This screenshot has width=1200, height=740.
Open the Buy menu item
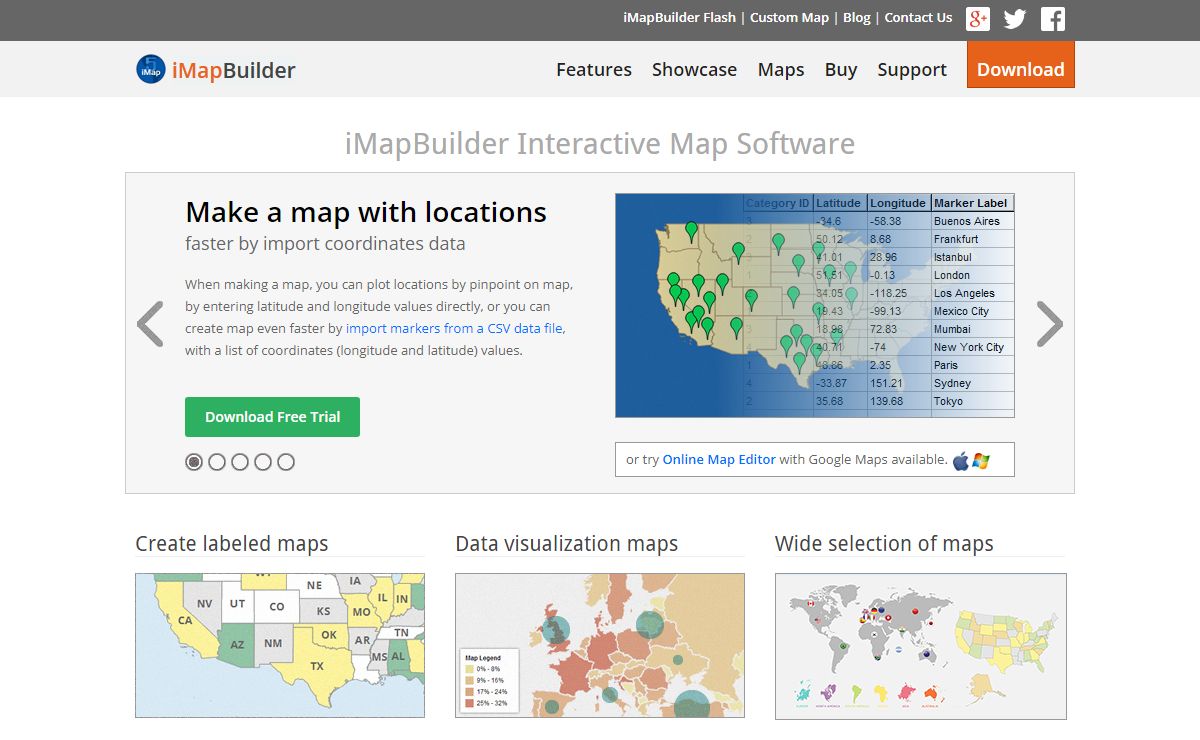pos(841,70)
